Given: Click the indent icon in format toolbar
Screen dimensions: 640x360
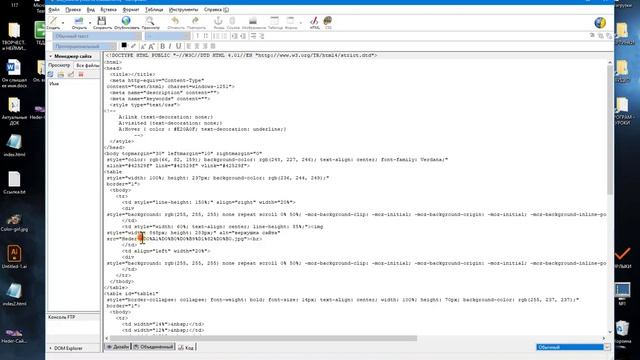Looking at the screenshot, I should [x=243, y=36].
